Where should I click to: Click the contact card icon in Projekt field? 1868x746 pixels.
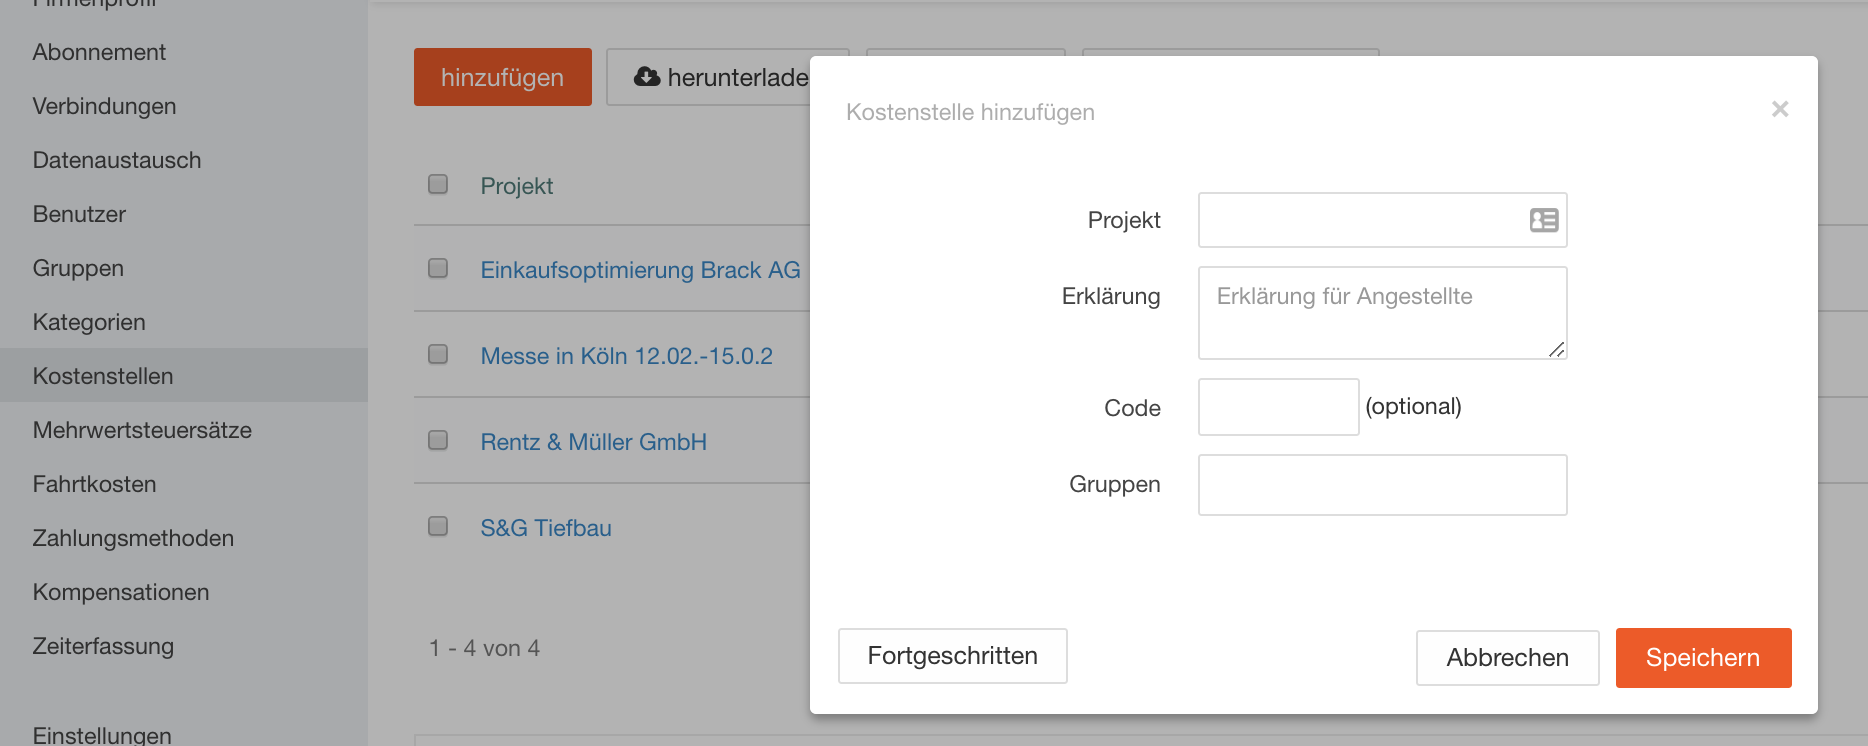(1544, 220)
